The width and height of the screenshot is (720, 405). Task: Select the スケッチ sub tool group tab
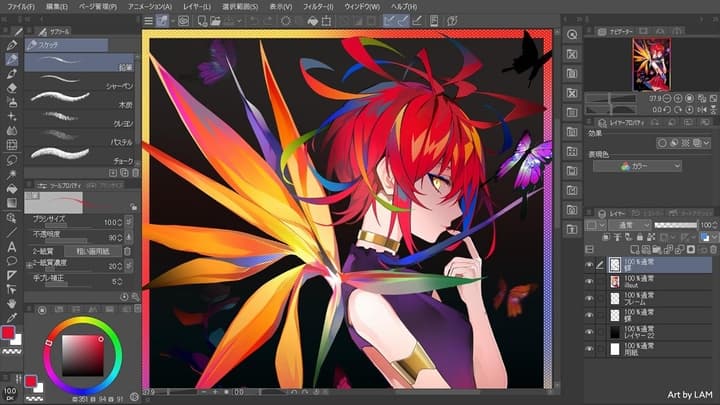tap(67, 45)
